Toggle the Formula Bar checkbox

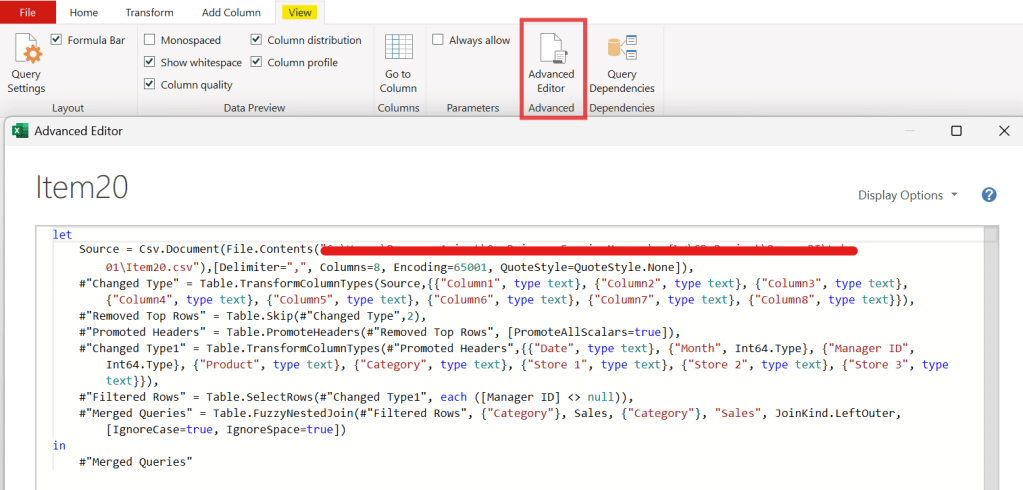pos(56,40)
